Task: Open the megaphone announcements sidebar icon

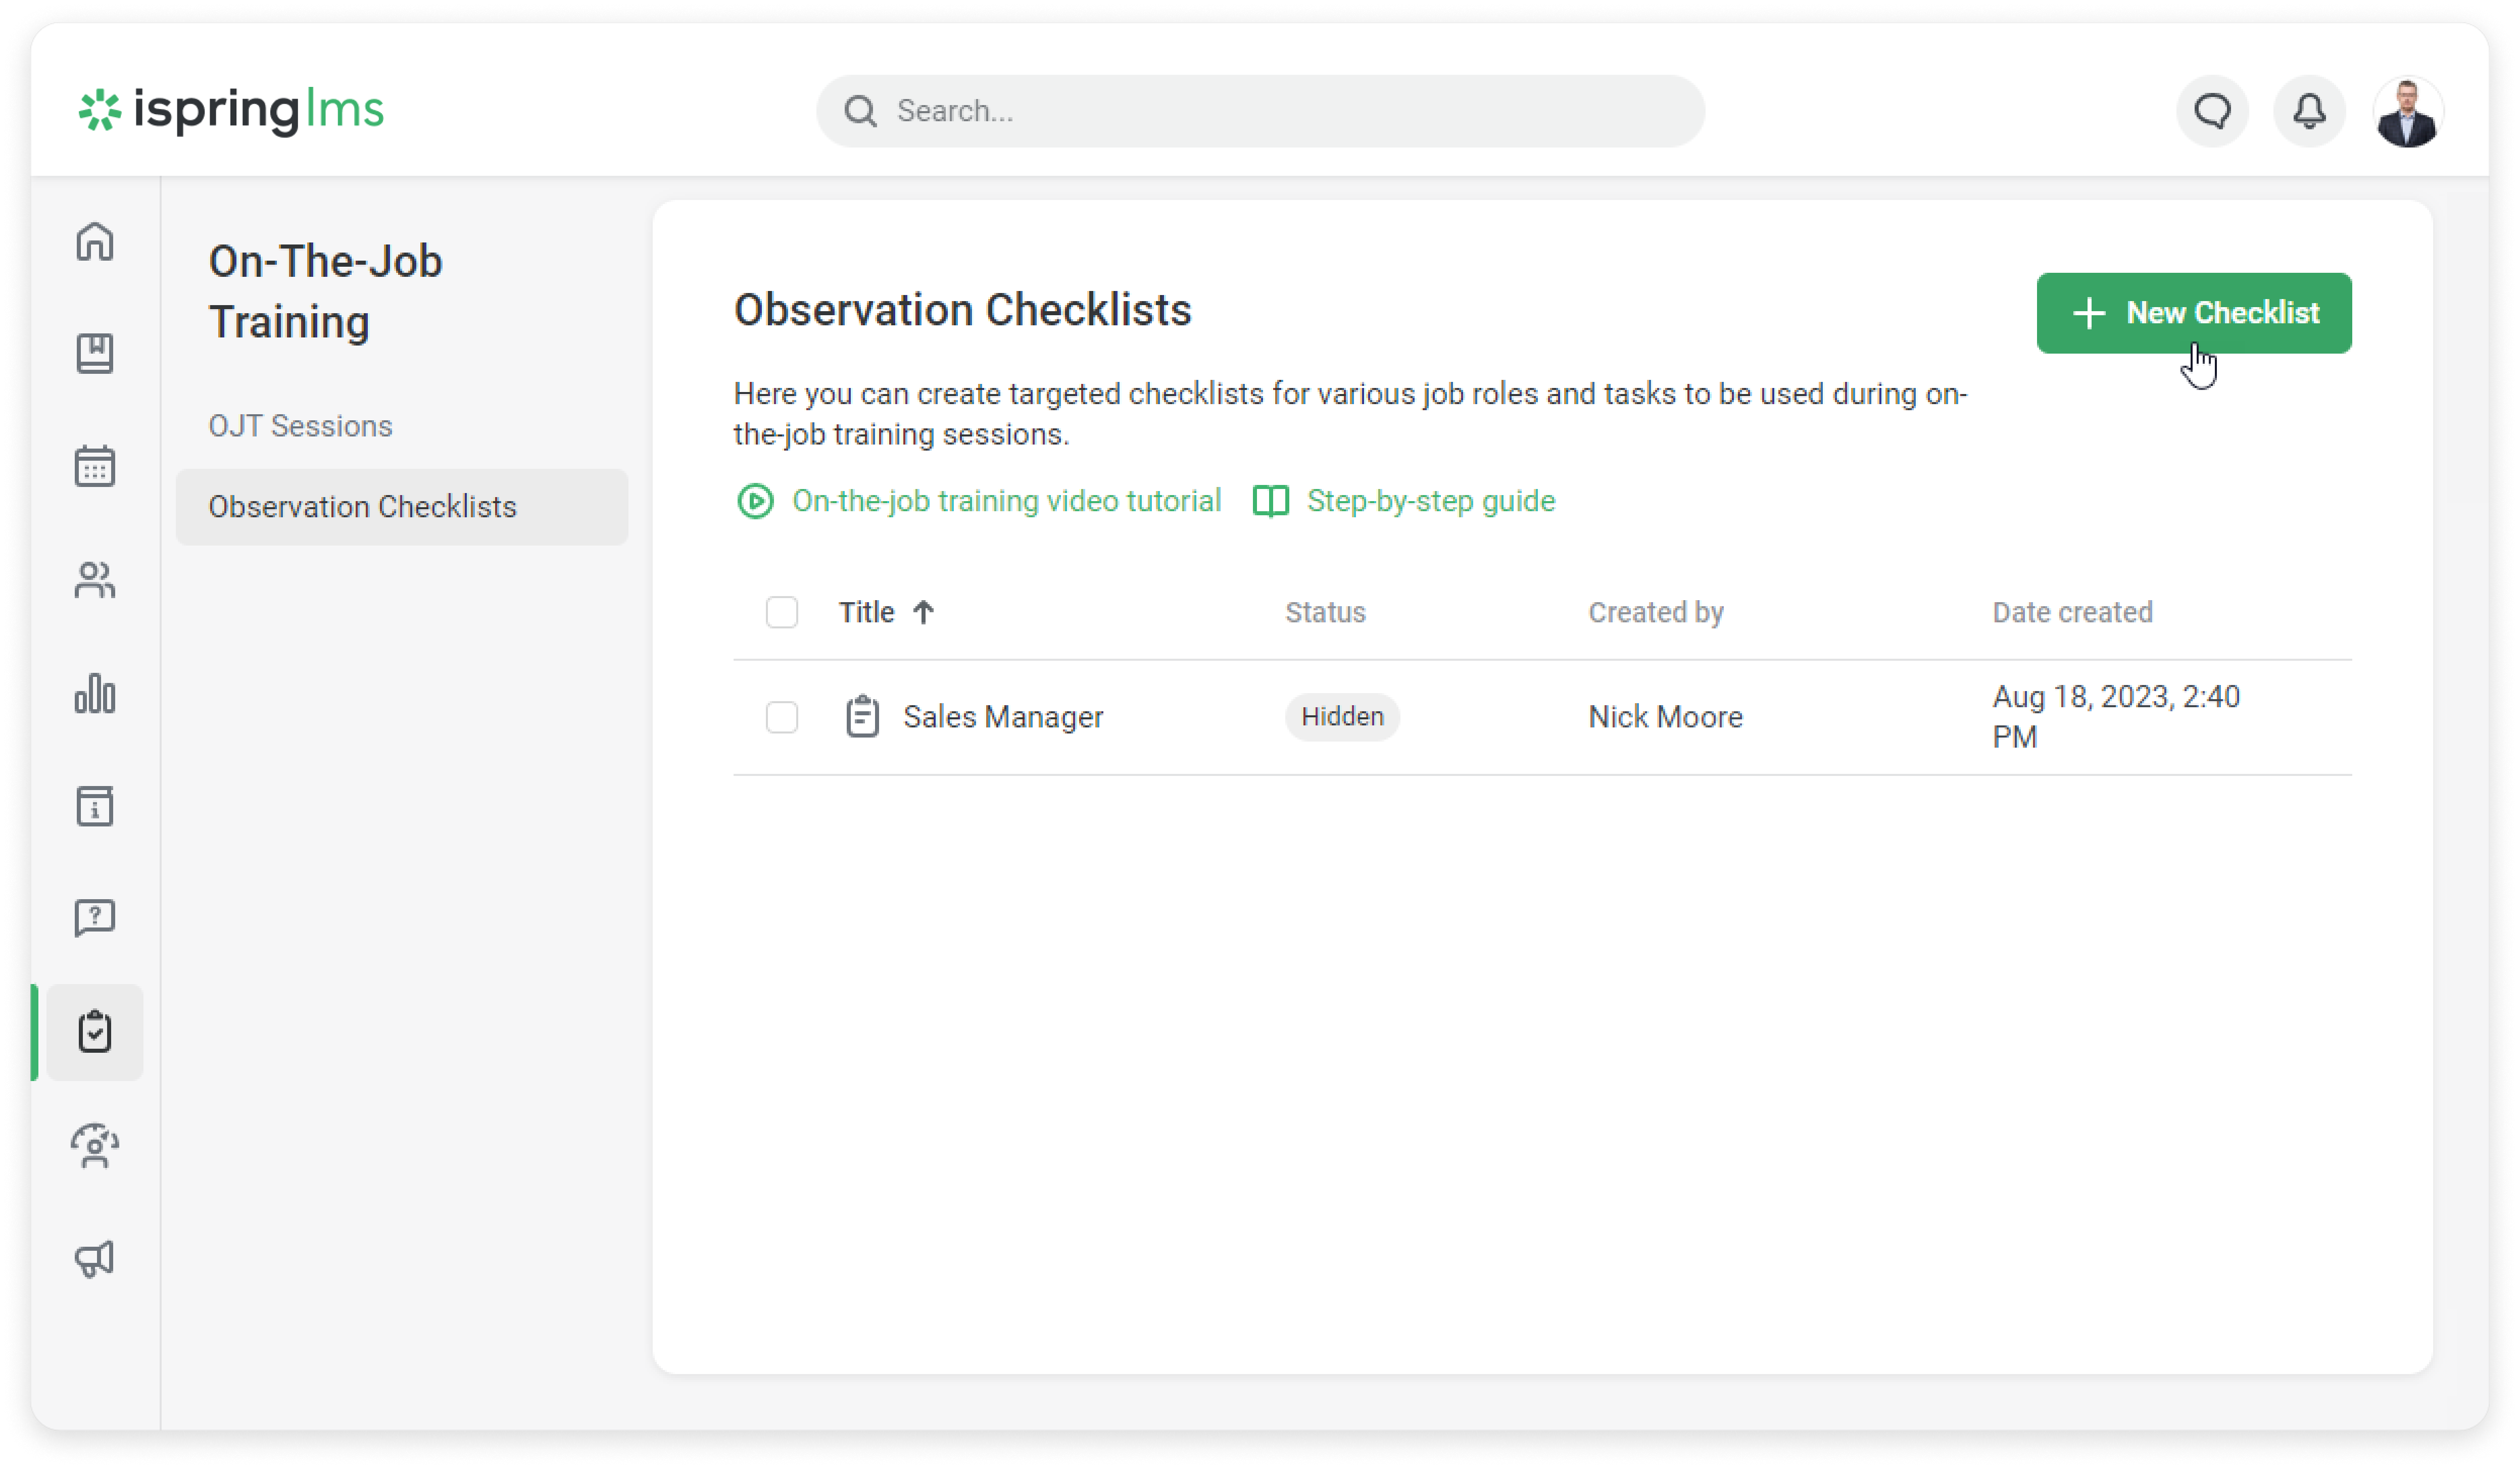Action: pos(95,1258)
